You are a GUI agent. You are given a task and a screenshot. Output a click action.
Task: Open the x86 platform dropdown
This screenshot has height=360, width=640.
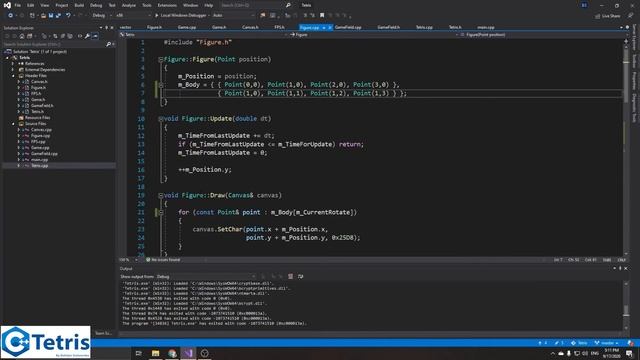pyautogui.click(x=132, y=16)
